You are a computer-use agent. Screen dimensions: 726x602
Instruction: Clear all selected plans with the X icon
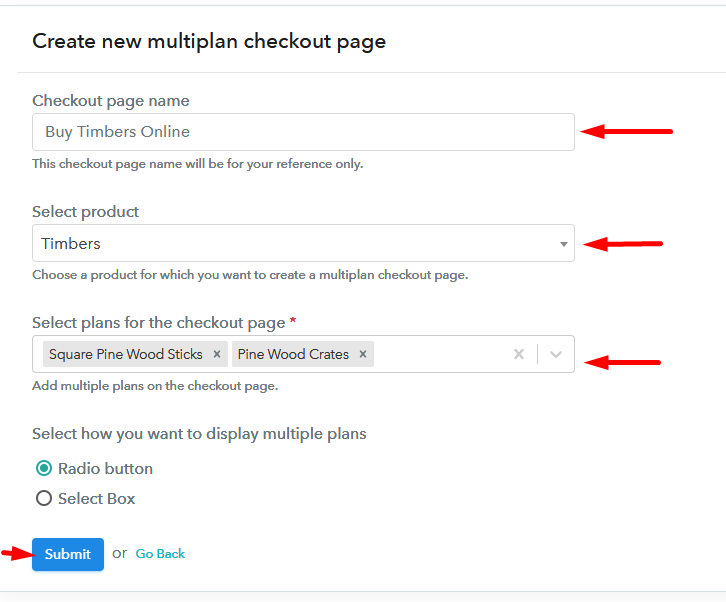[519, 354]
